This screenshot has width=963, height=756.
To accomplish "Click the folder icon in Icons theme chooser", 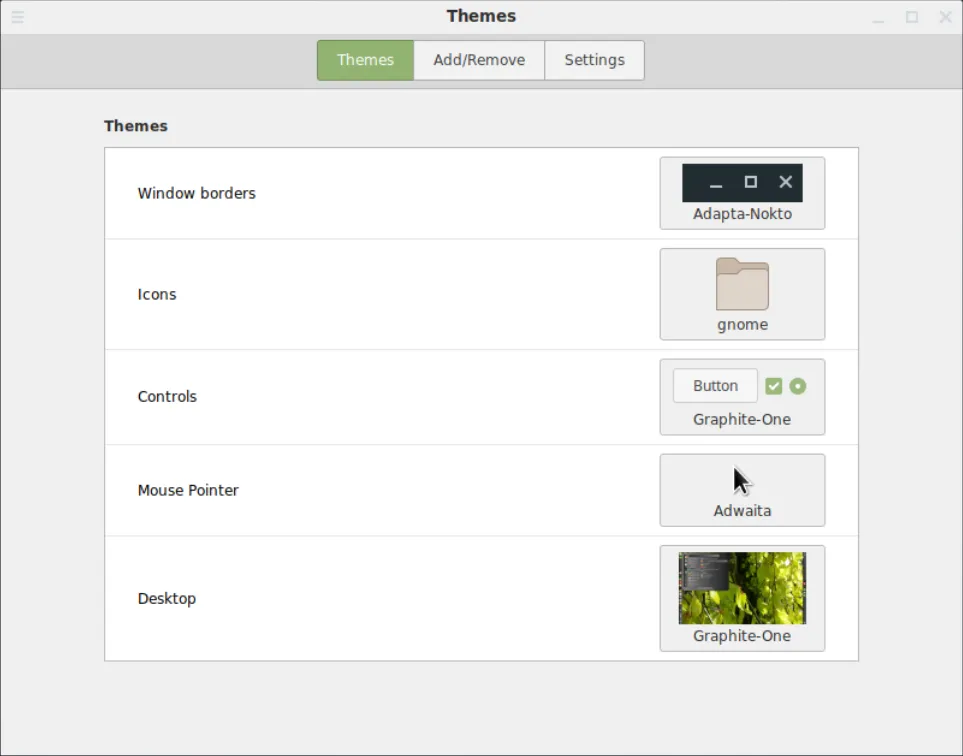I will [742, 284].
